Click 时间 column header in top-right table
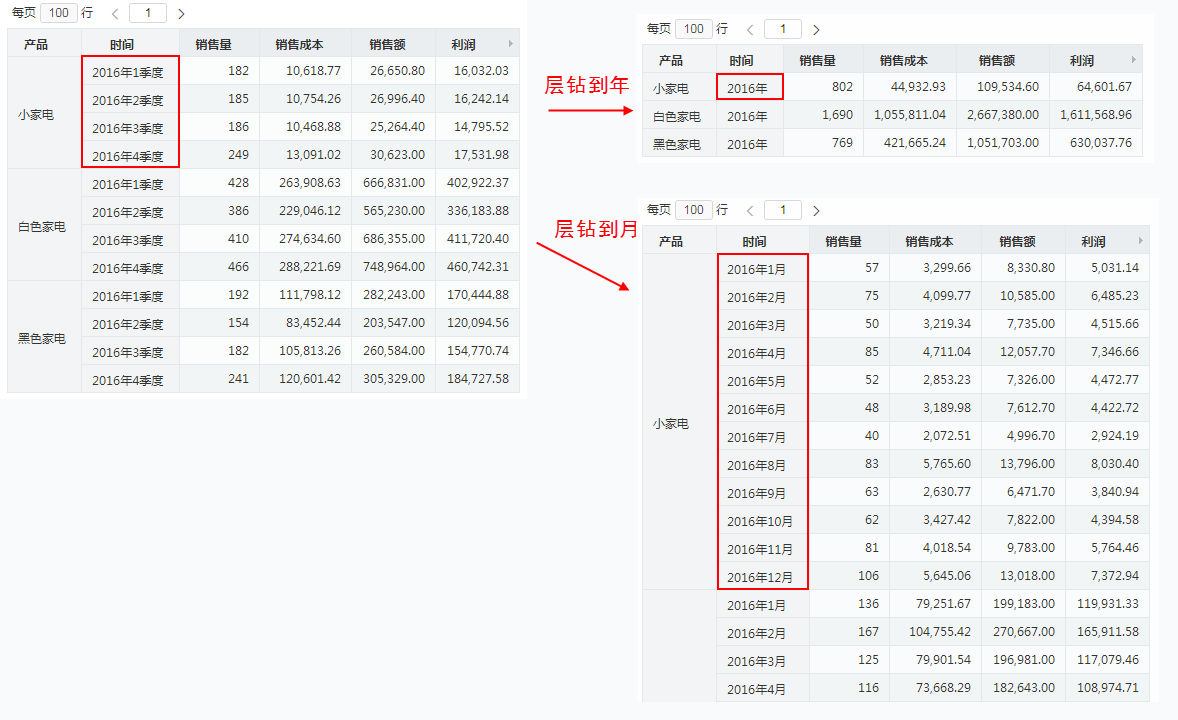 click(x=741, y=61)
